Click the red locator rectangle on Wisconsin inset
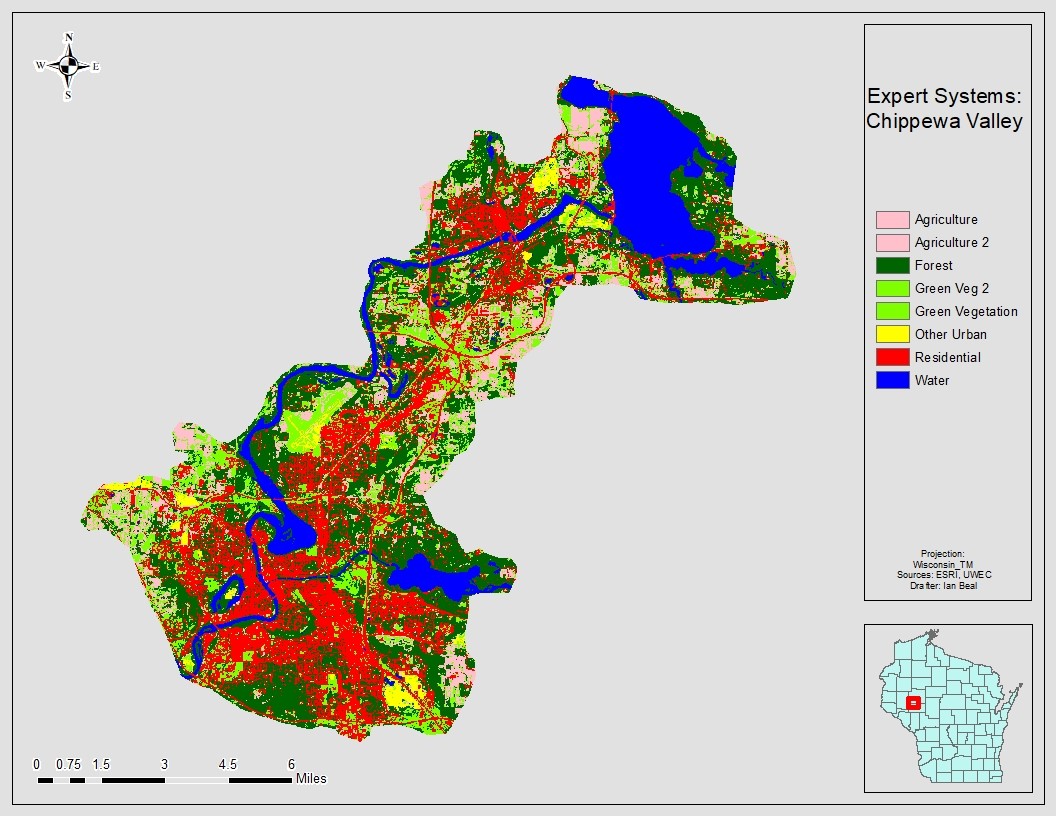 912,701
